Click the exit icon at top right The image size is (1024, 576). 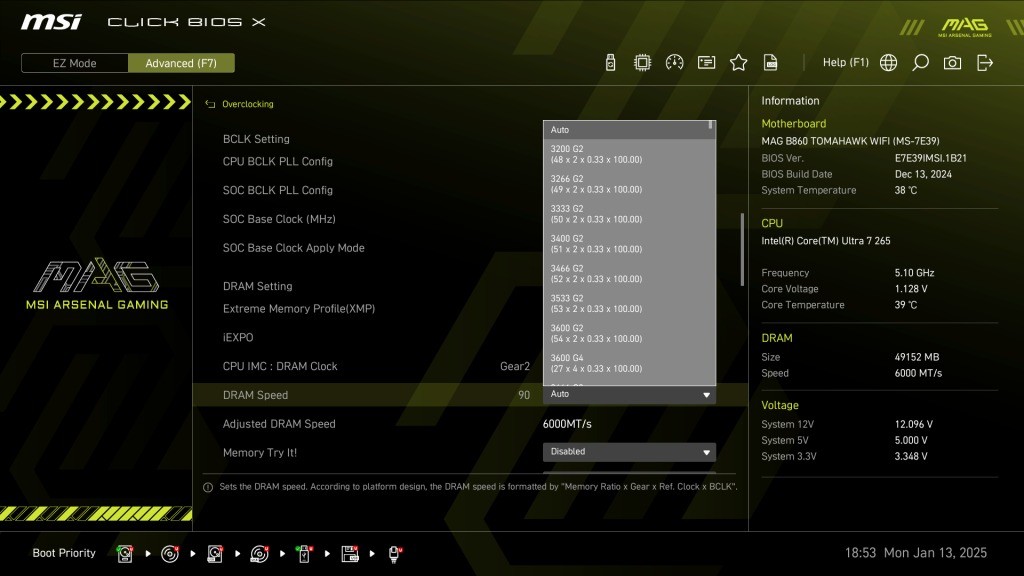click(x=985, y=63)
